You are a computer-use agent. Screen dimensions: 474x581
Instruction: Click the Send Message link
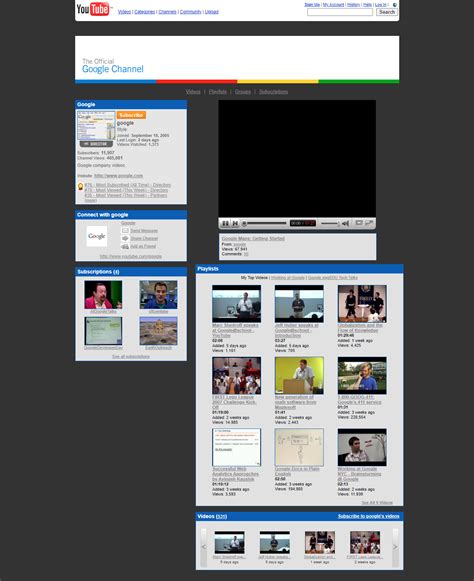144,230
